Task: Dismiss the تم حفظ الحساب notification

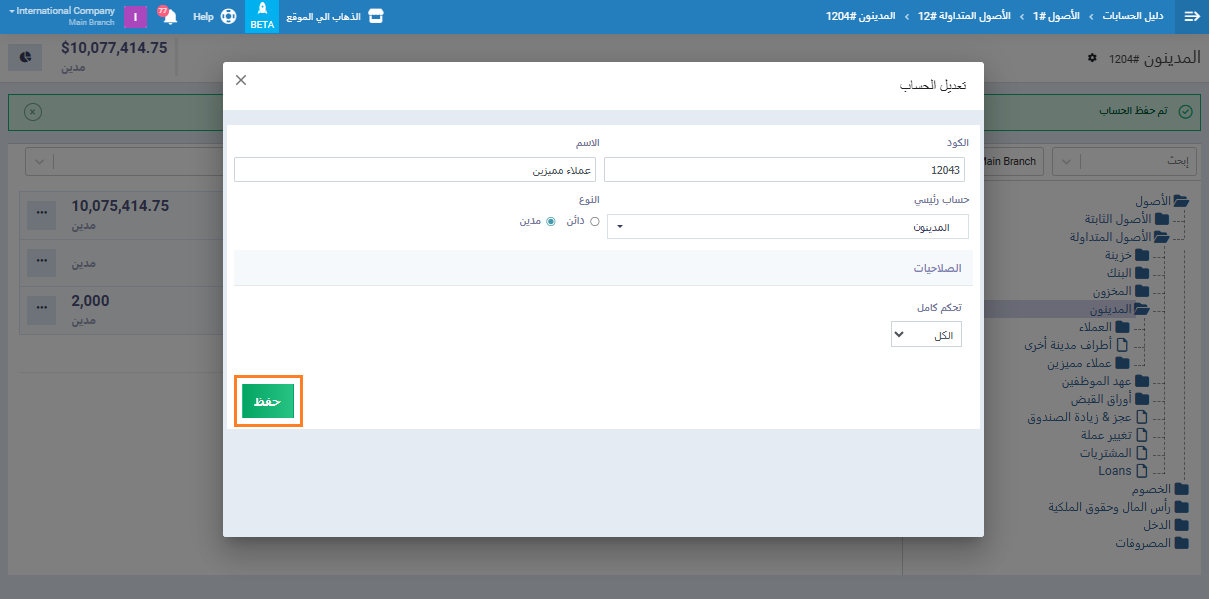Action: [33, 111]
